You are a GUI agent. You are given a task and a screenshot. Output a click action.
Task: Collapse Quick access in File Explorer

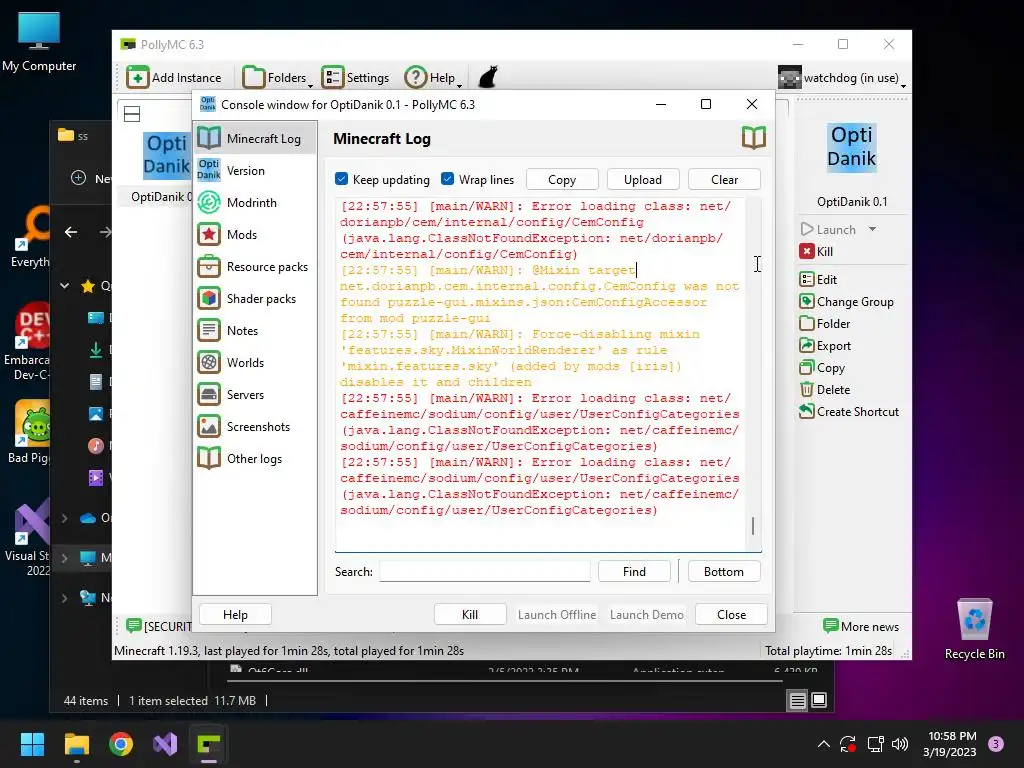[65, 285]
